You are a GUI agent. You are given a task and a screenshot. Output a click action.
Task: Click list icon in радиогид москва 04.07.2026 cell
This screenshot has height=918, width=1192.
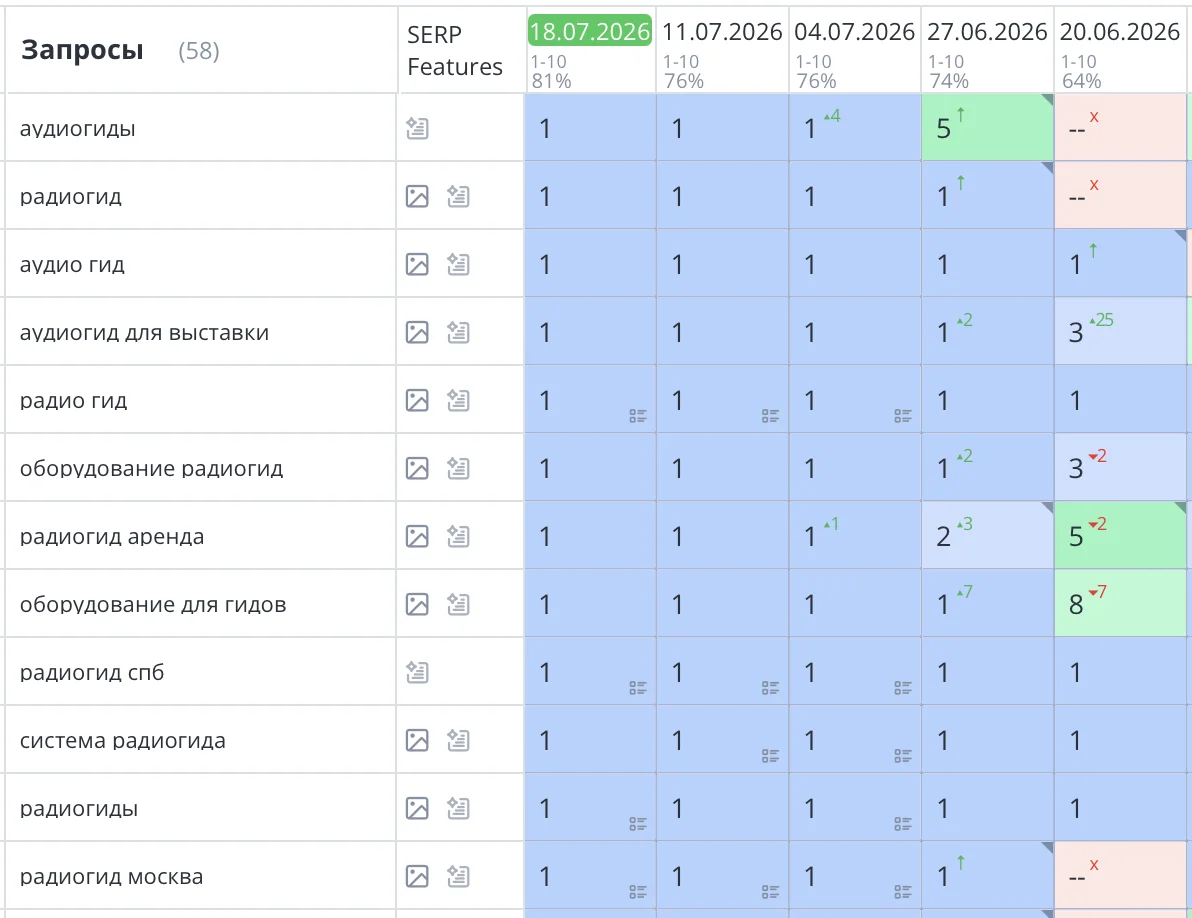point(902,891)
